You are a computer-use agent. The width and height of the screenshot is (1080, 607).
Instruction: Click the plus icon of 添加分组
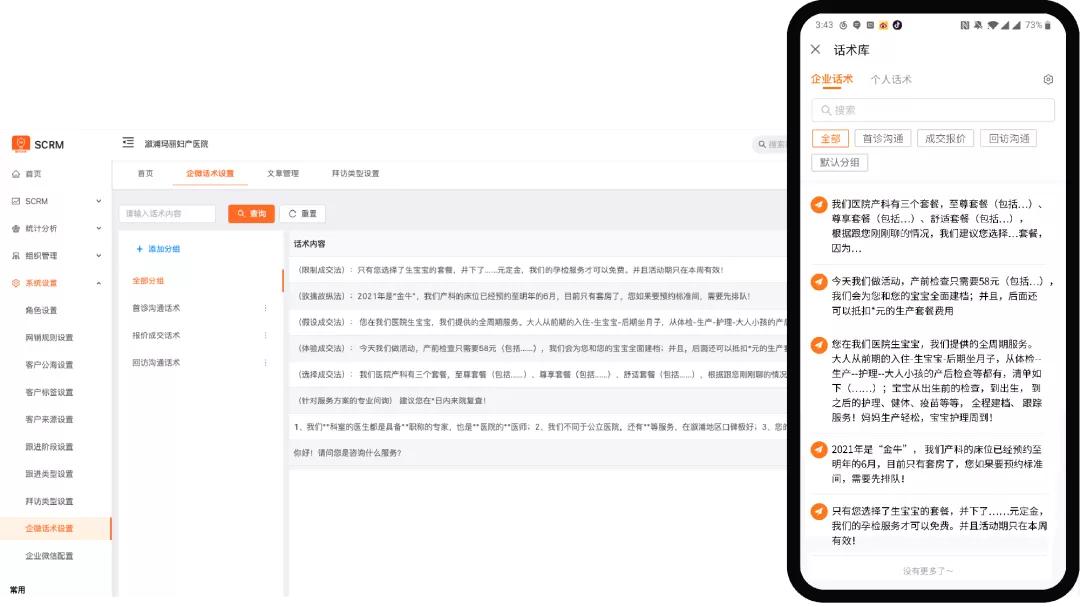coord(139,249)
